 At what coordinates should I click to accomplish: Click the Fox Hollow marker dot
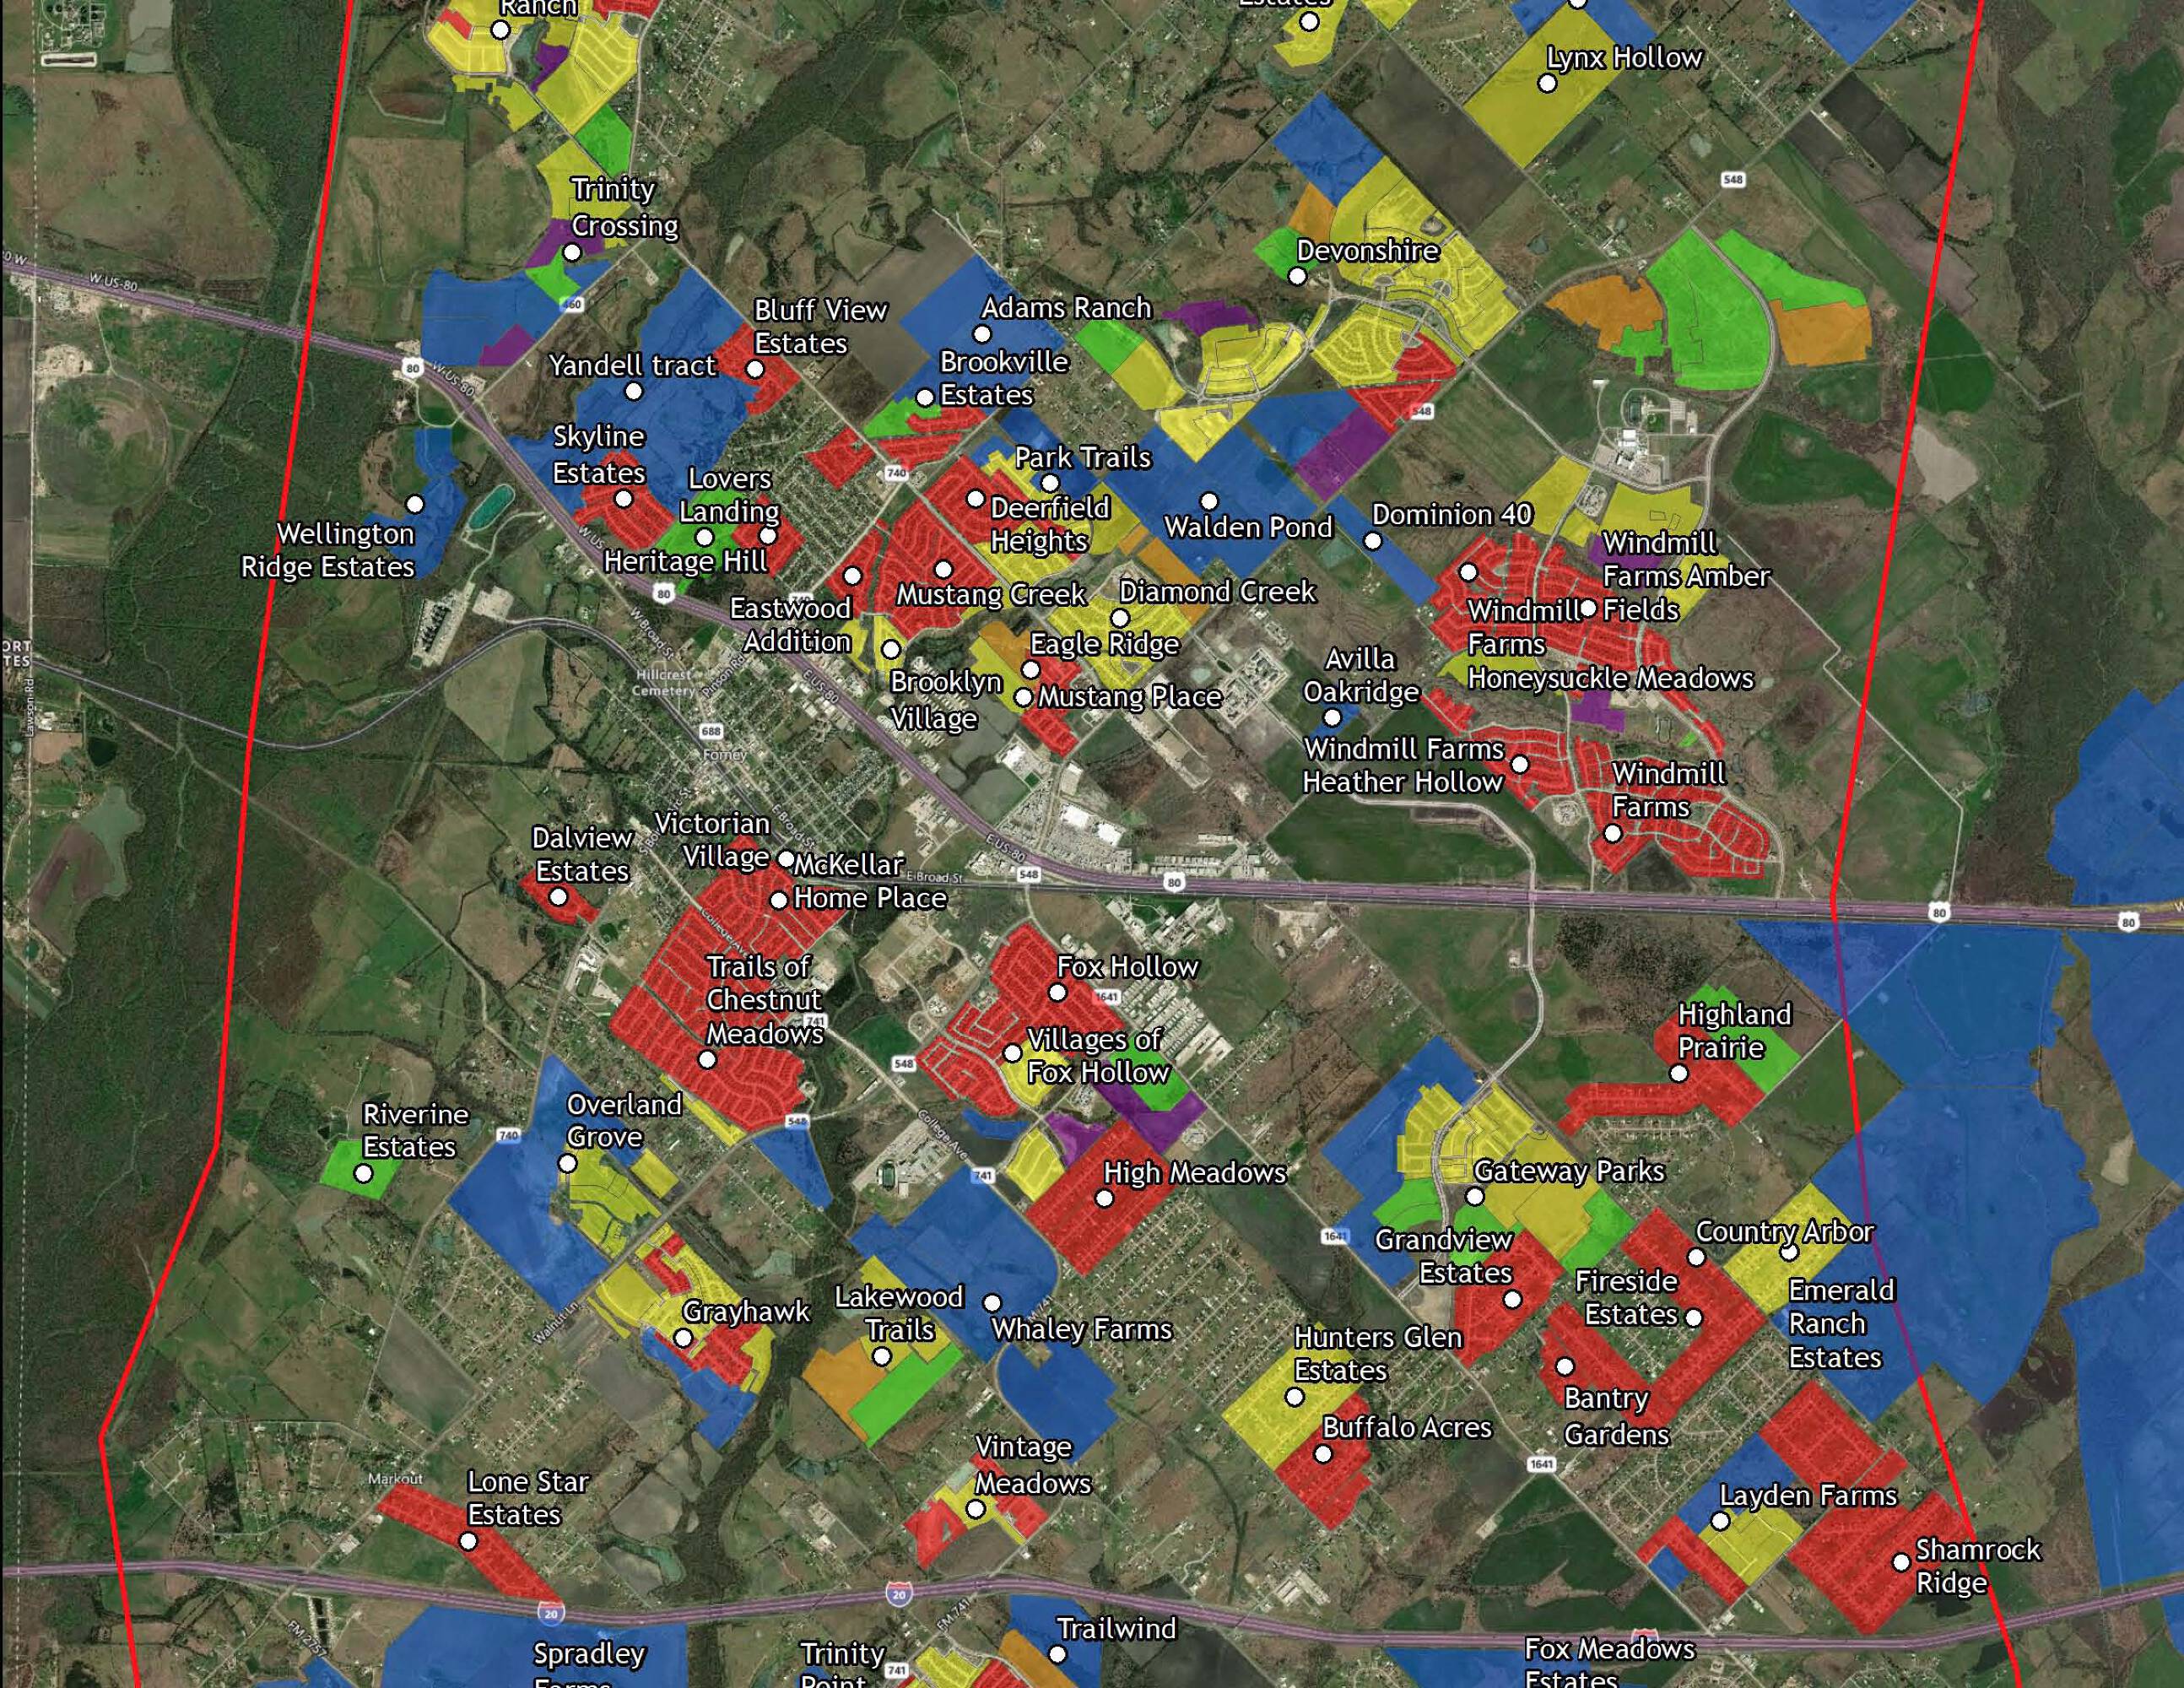pyautogui.click(x=1057, y=993)
